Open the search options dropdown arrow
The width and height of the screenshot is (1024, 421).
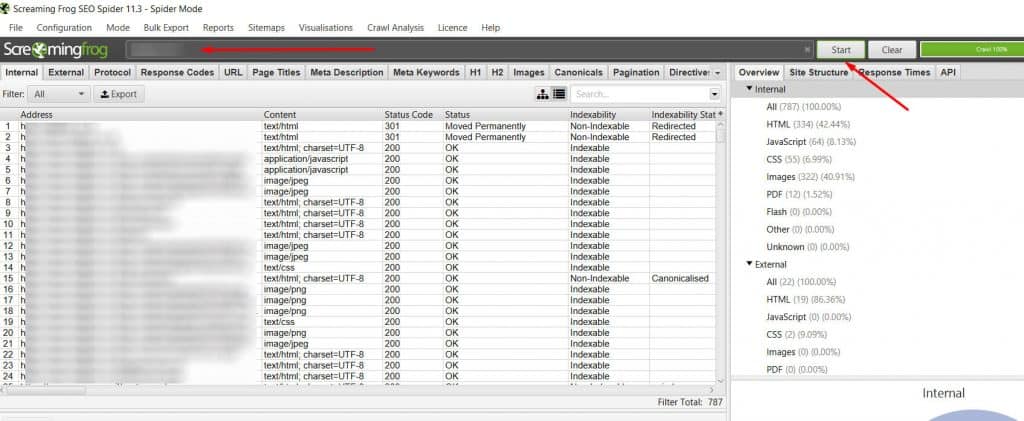[x=714, y=94]
